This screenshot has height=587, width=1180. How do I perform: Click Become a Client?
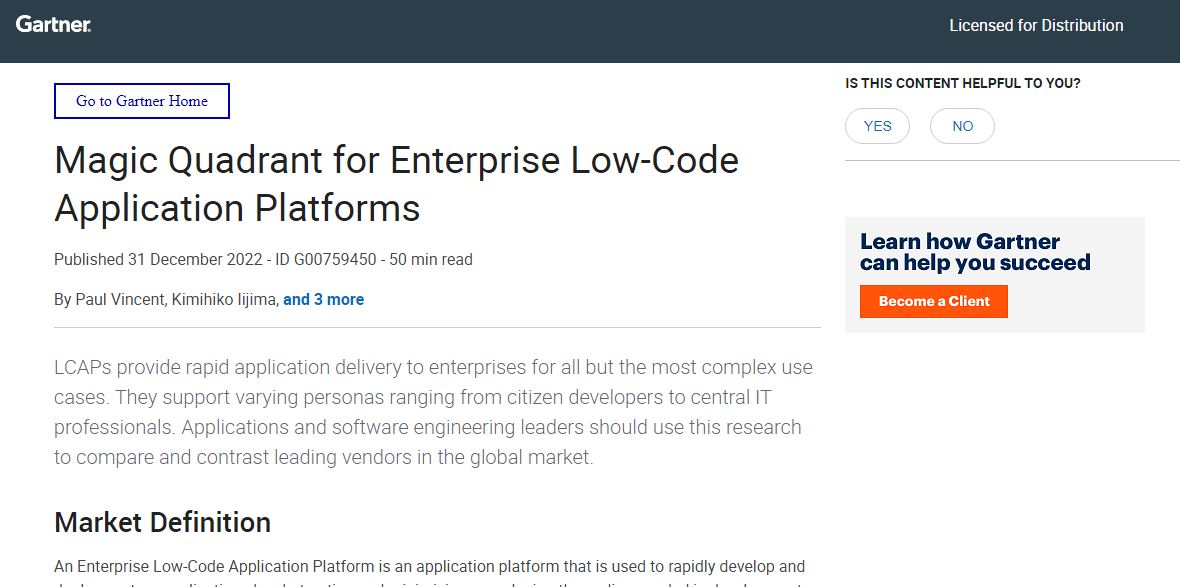tap(932, 301)
